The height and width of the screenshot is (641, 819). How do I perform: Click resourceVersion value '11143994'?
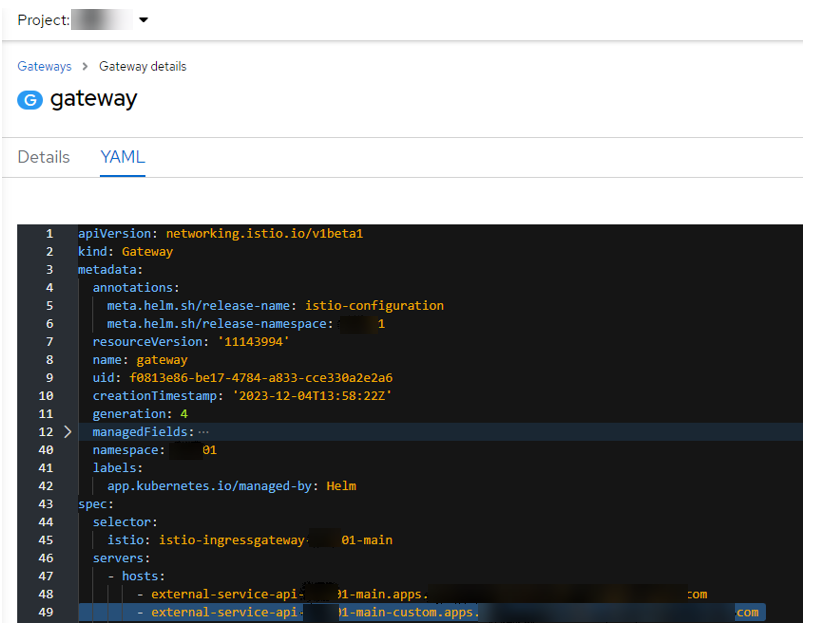pos(254,342)
